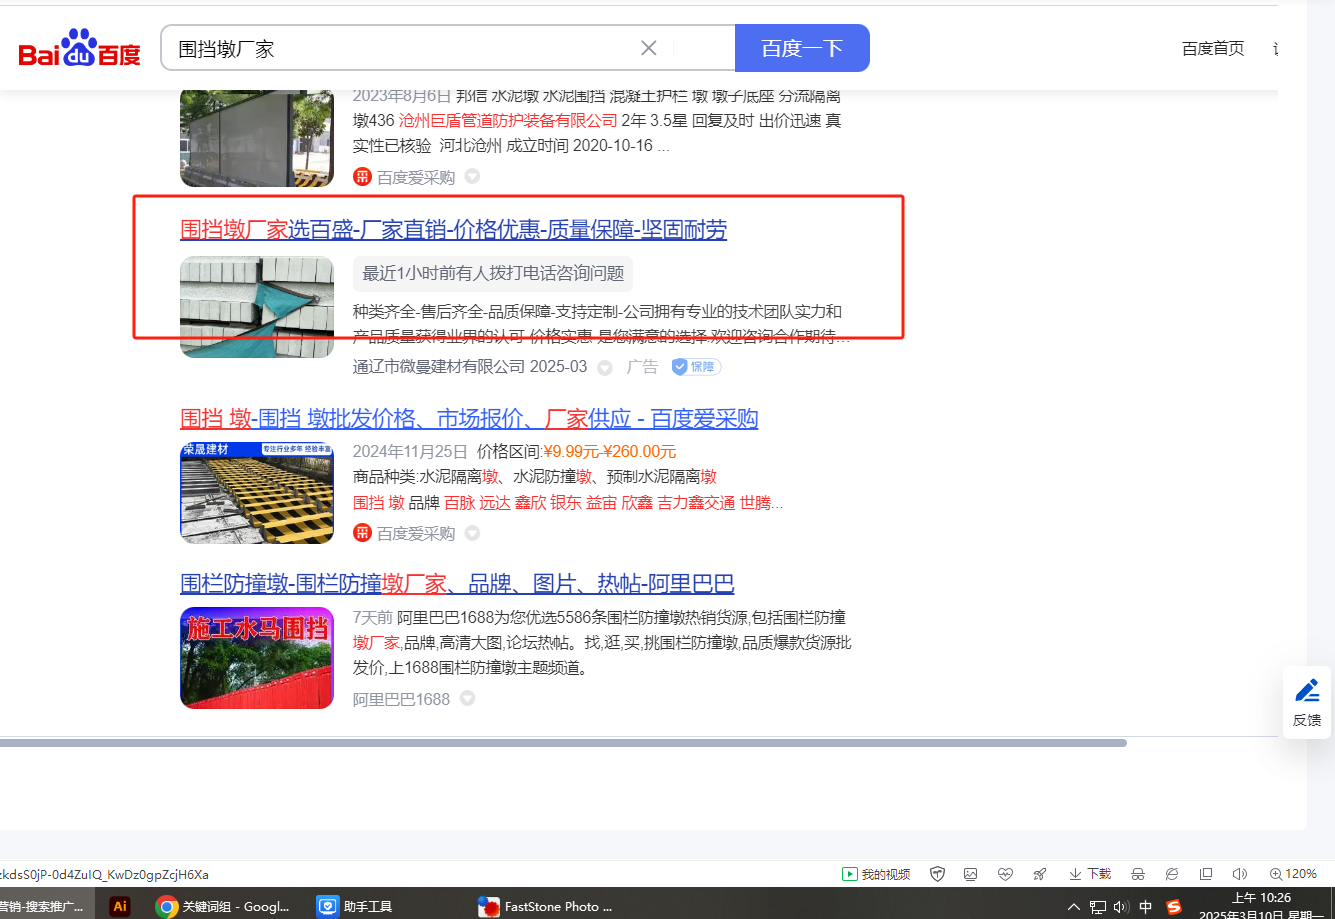The width and height of the screenshot is (1335, 919).
Task: Click the 2024年11月25日 date text
Action: [410, 451]
